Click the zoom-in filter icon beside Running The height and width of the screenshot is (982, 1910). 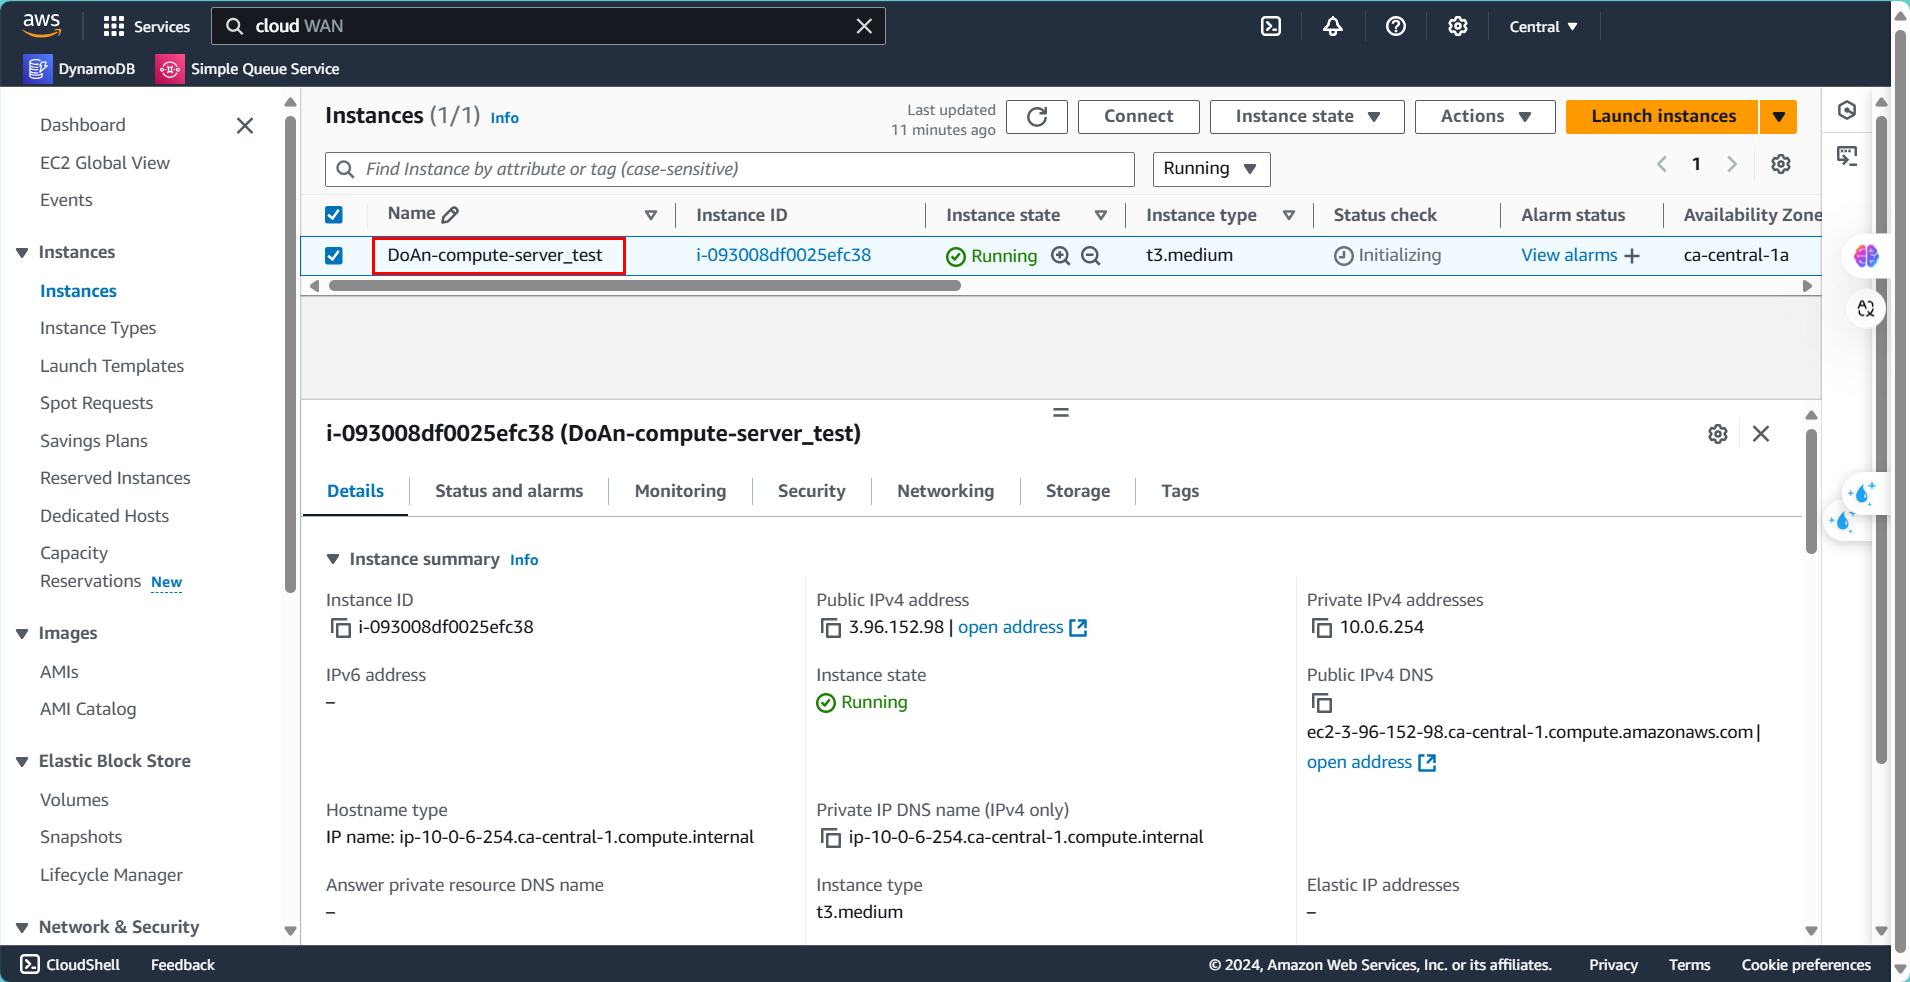tap(1061, 256)
